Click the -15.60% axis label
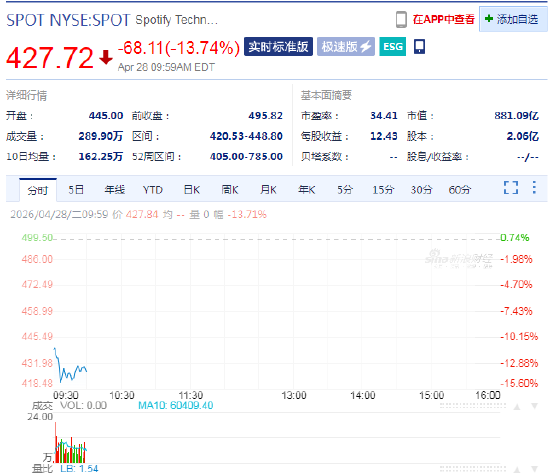550x474 pixels. pos(519,383)
